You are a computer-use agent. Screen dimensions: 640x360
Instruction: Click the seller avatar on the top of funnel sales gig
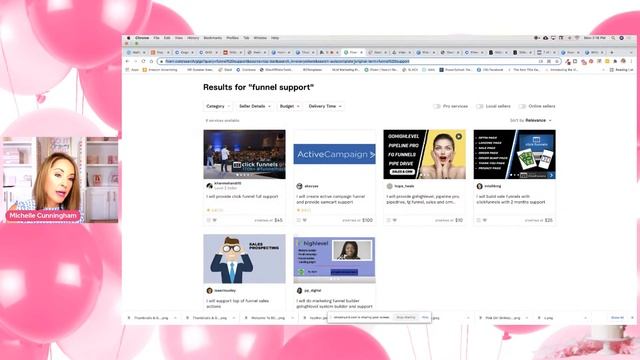pos(209,291)
